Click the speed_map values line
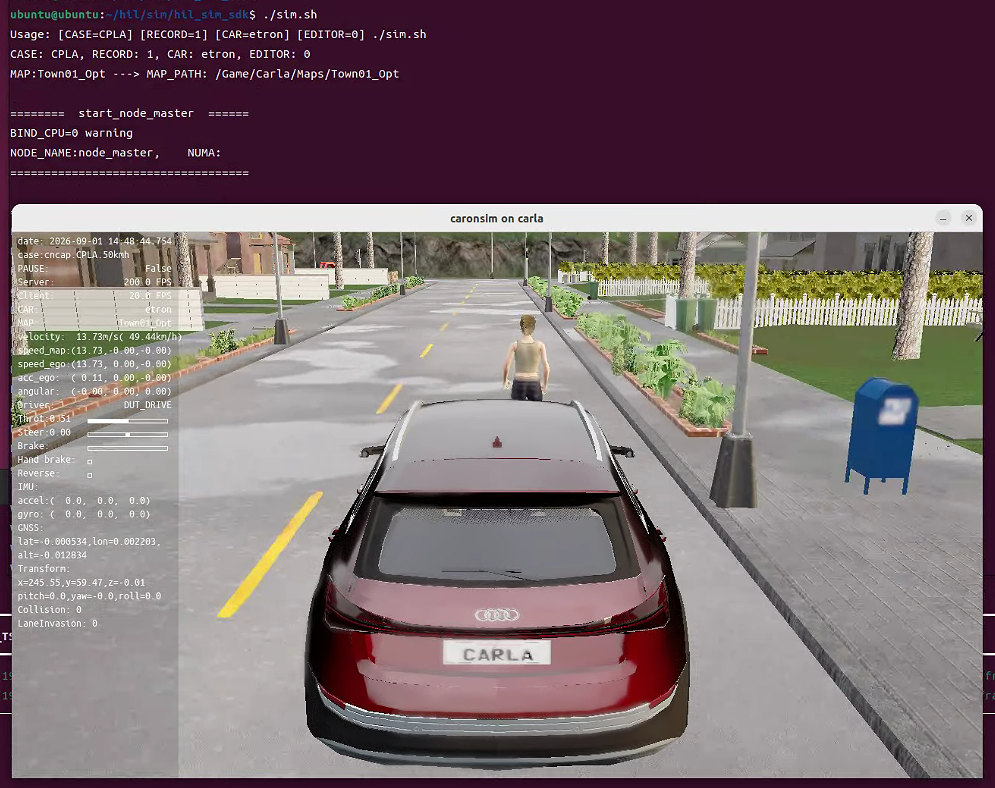Image resolution: width=995 pixels, height=788 pixels. 94,350
